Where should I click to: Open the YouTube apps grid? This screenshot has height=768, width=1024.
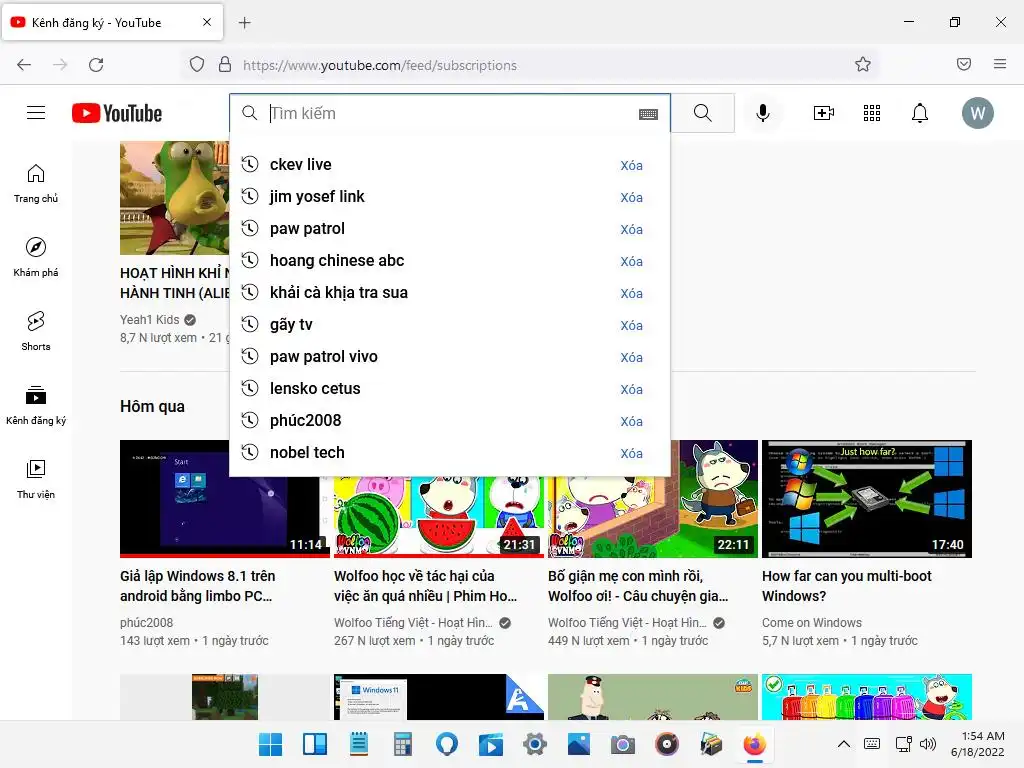[x=872, y=113]
